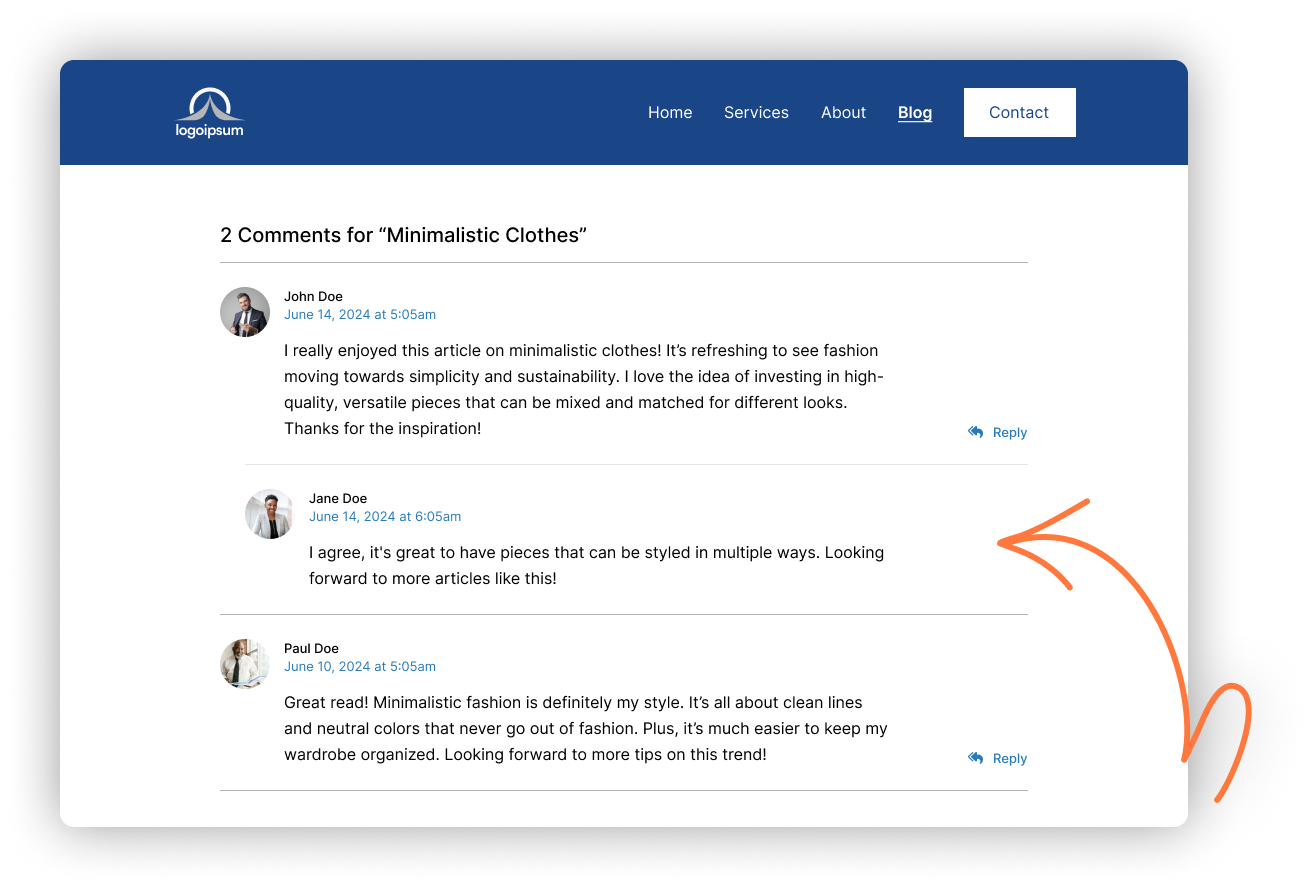
Task: Click the Contact button
Action: pos(1020,112)
